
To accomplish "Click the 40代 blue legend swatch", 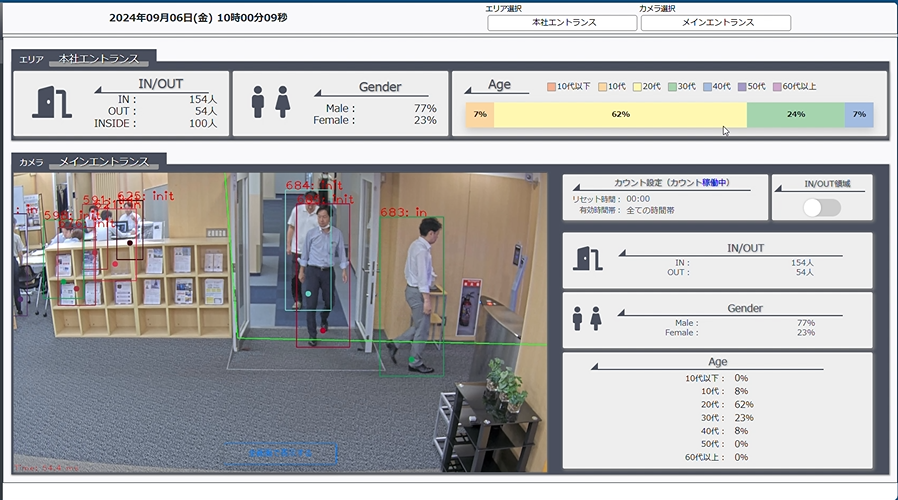I will click(708, 87).
